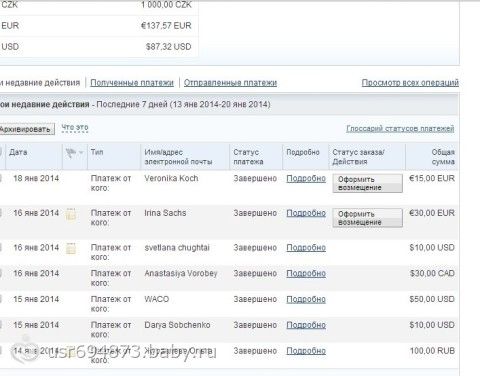The height and width of the screenshot is (376, 480).
Task: Click the $50,00 USD amount
Action: coord(432,299)
